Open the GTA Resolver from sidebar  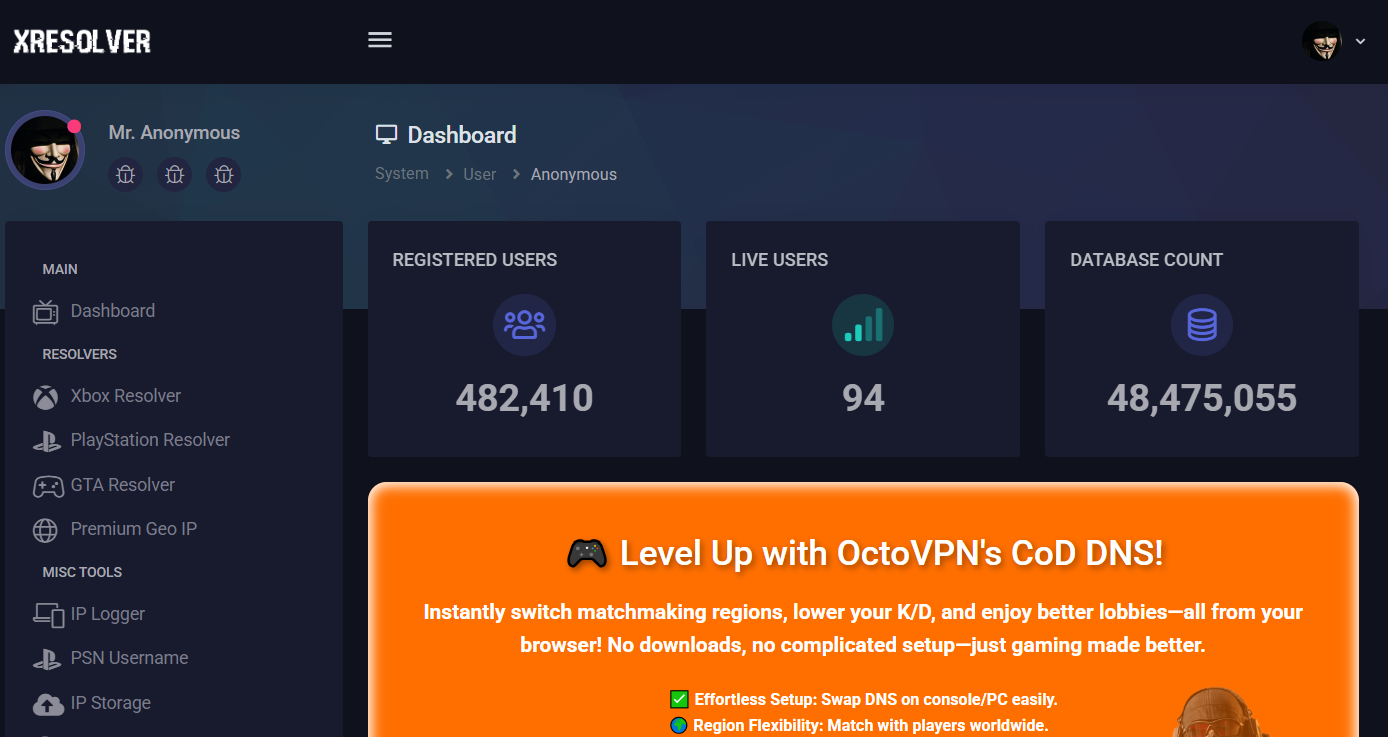pos(44,484)
